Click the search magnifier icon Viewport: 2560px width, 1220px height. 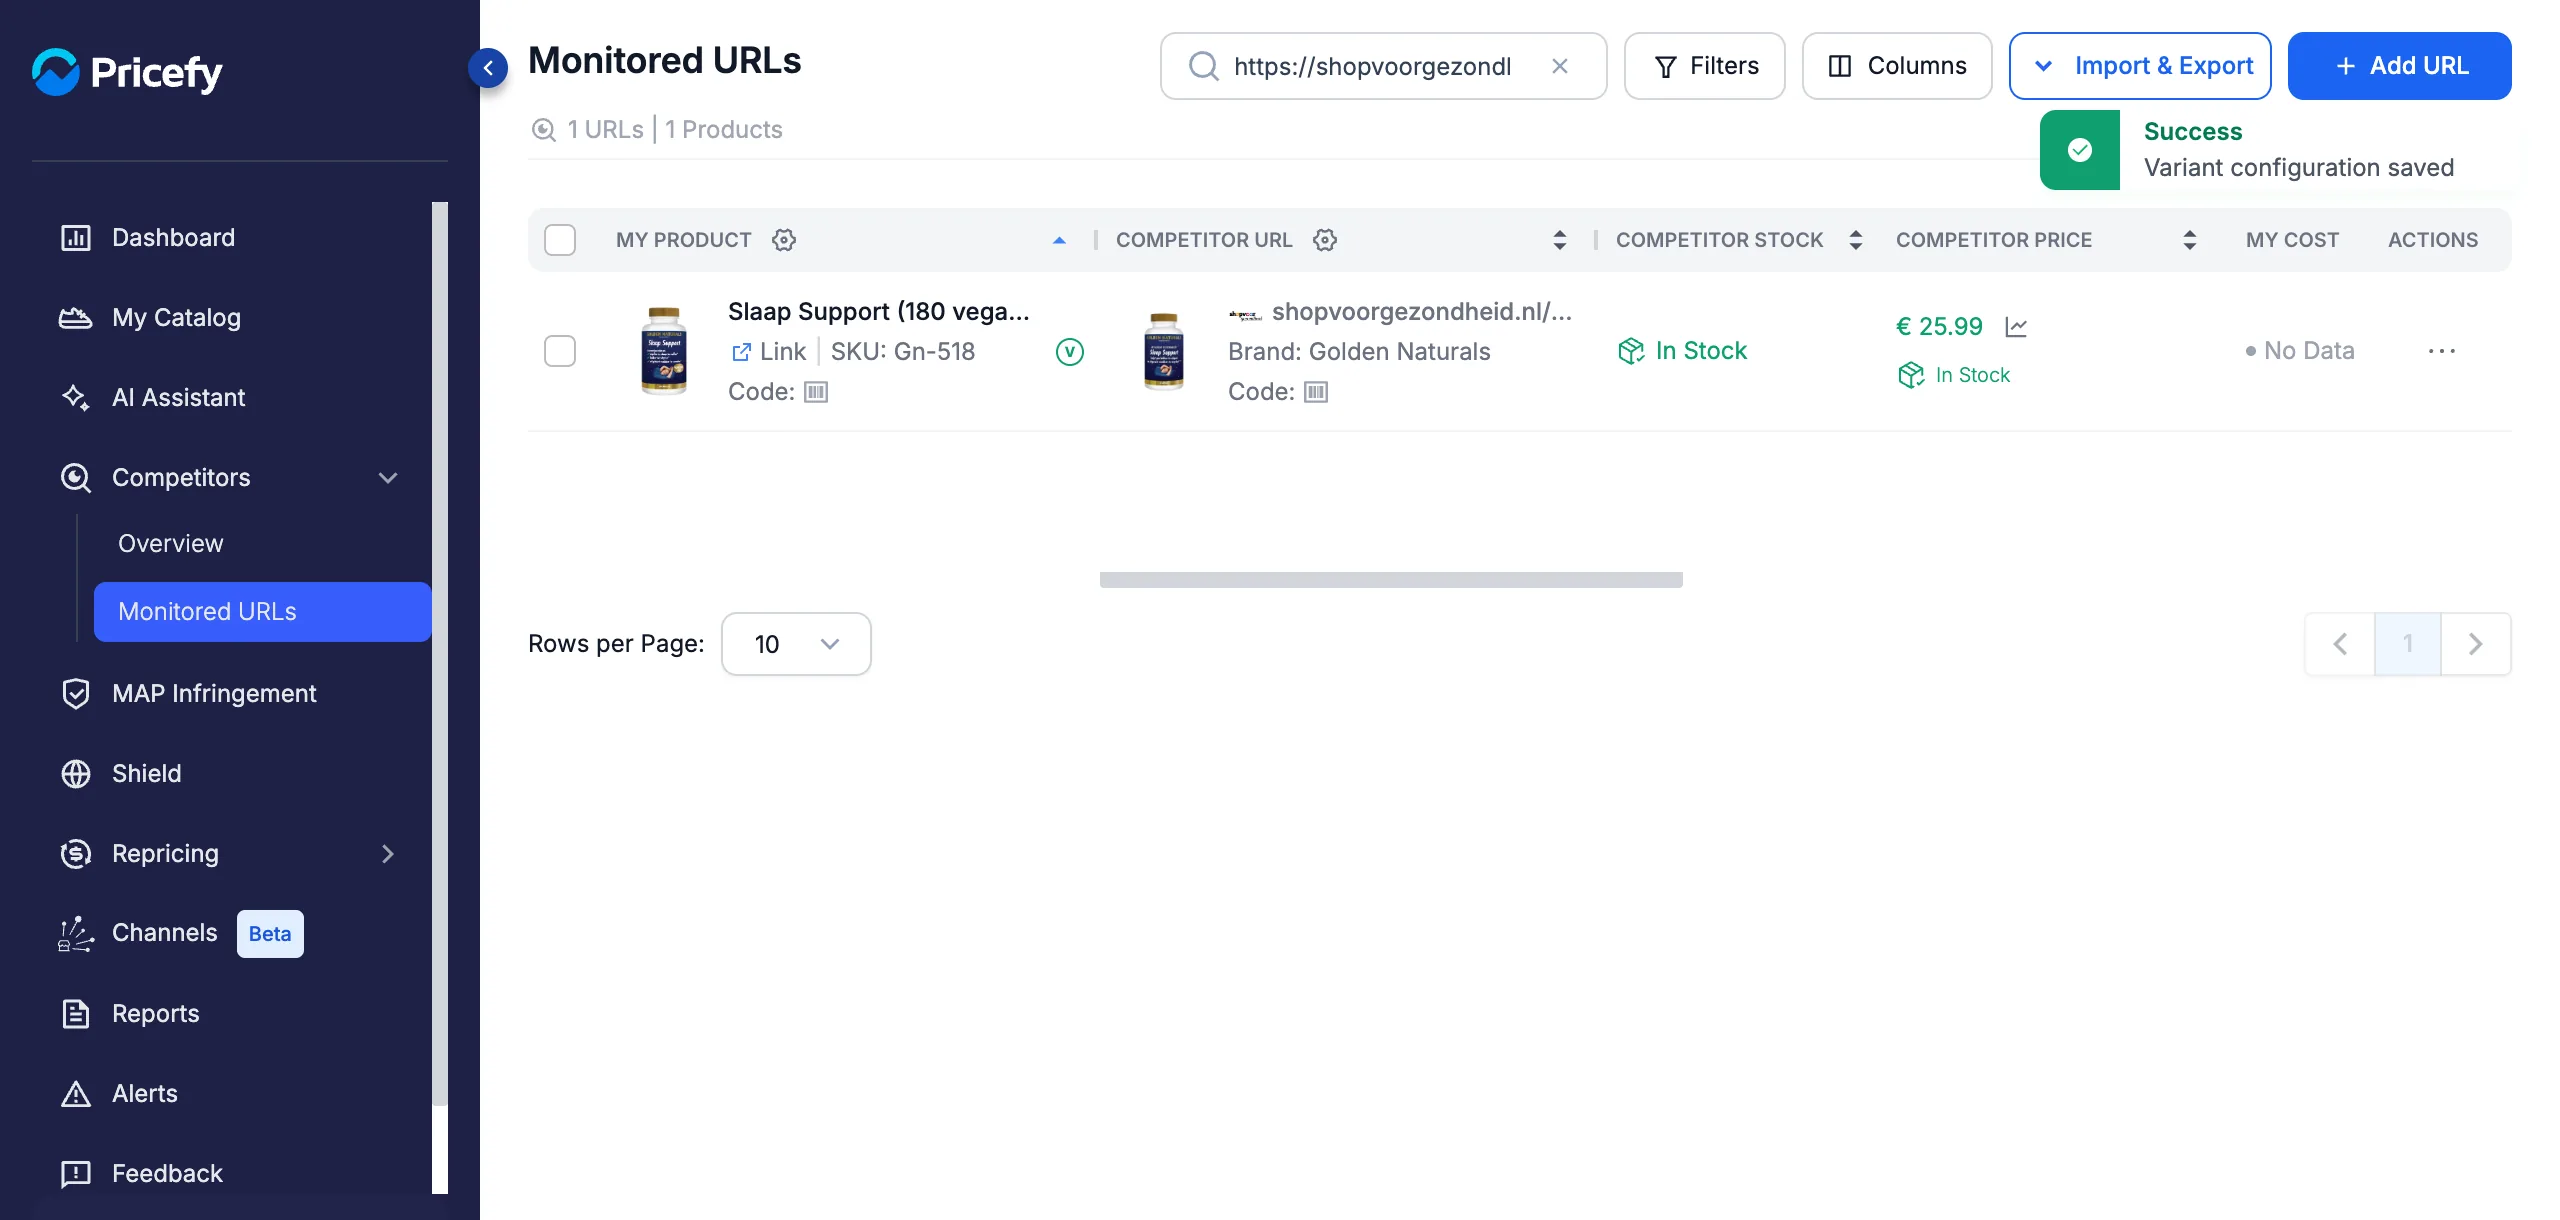pos(1203,66)
